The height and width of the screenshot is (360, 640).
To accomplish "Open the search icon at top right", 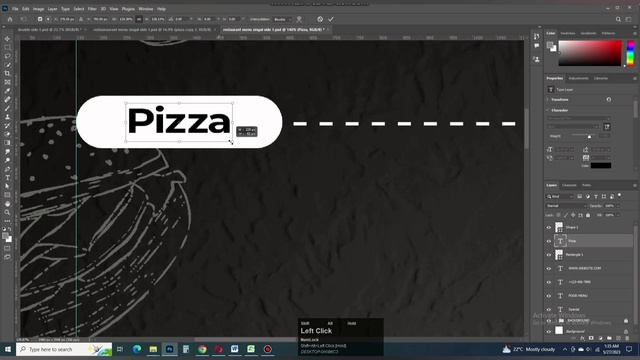I will click(618, 19).
